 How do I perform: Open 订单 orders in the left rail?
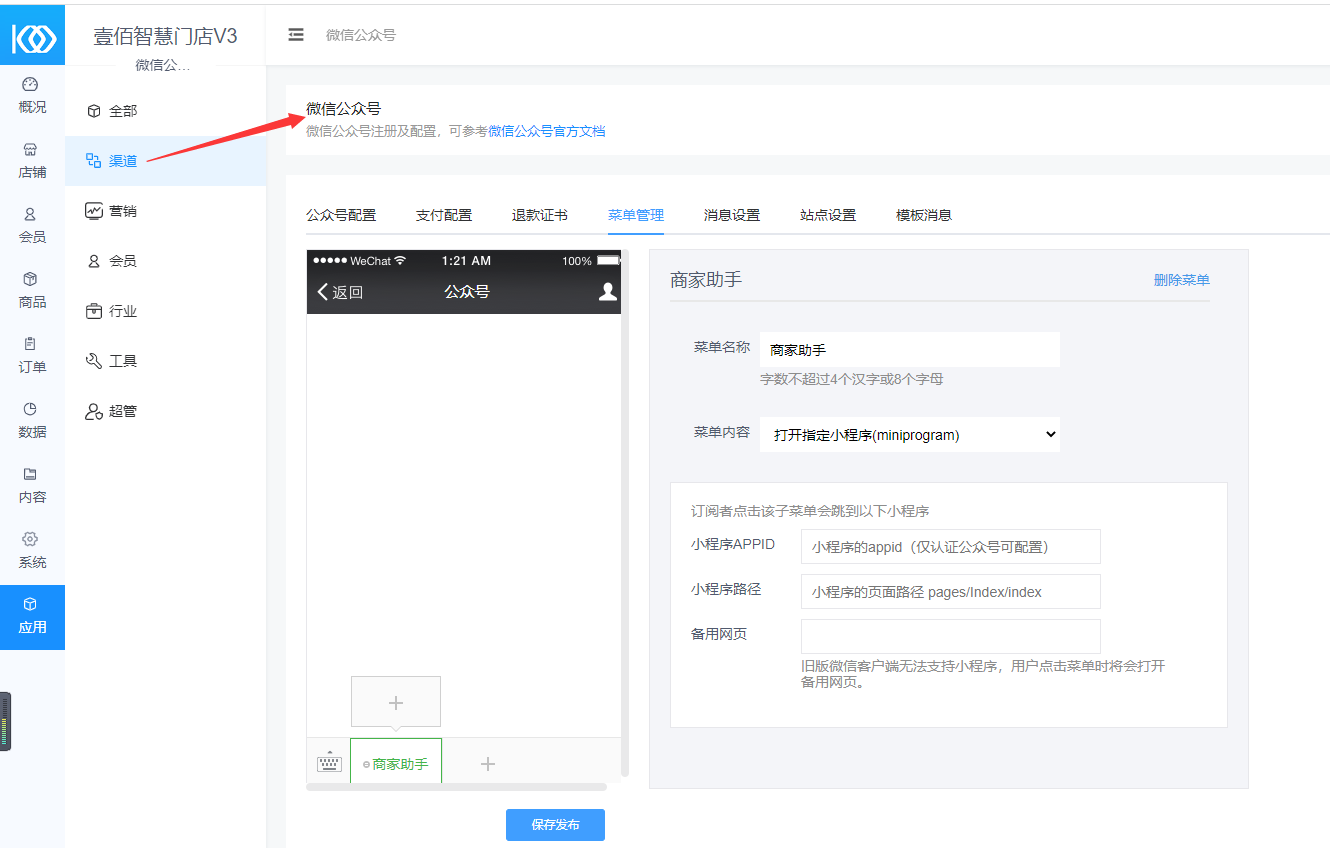32,356
